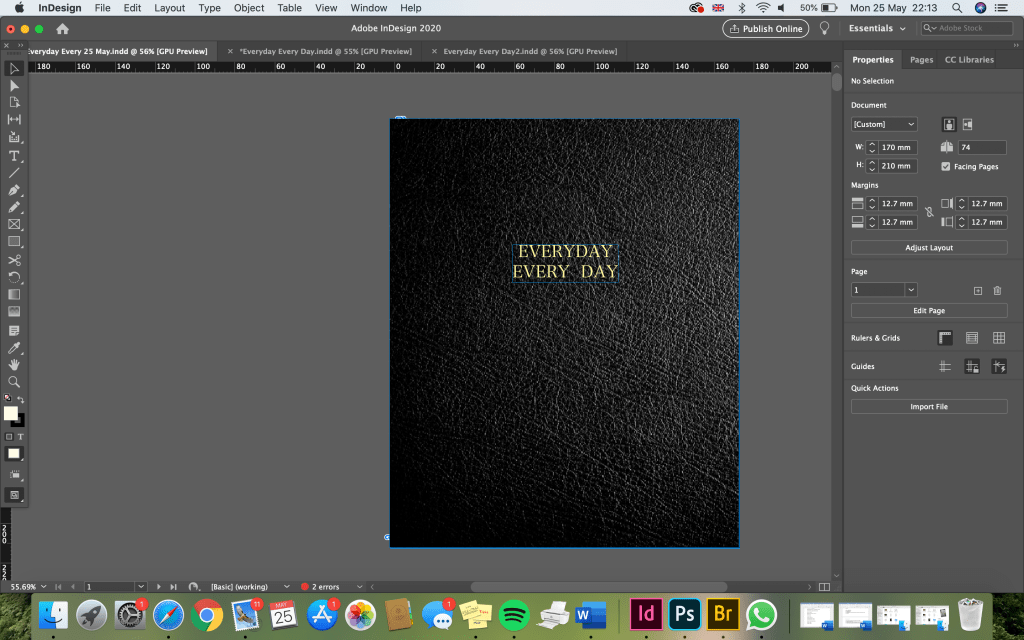The height and width of the screenshot is (640, 1024).
Task: Select the Pen tool
Action: tap(14, 190)
